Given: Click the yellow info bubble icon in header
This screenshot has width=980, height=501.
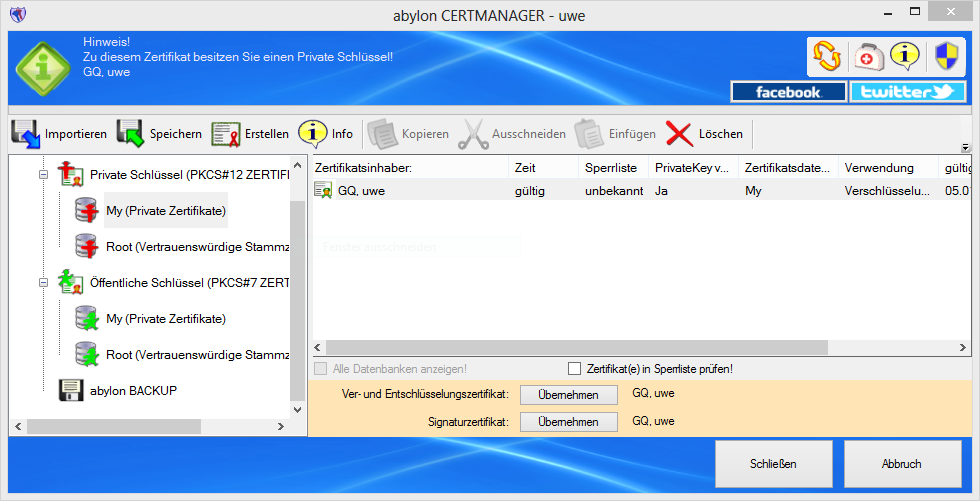Looking at the screenshot, I should point(904,56).
